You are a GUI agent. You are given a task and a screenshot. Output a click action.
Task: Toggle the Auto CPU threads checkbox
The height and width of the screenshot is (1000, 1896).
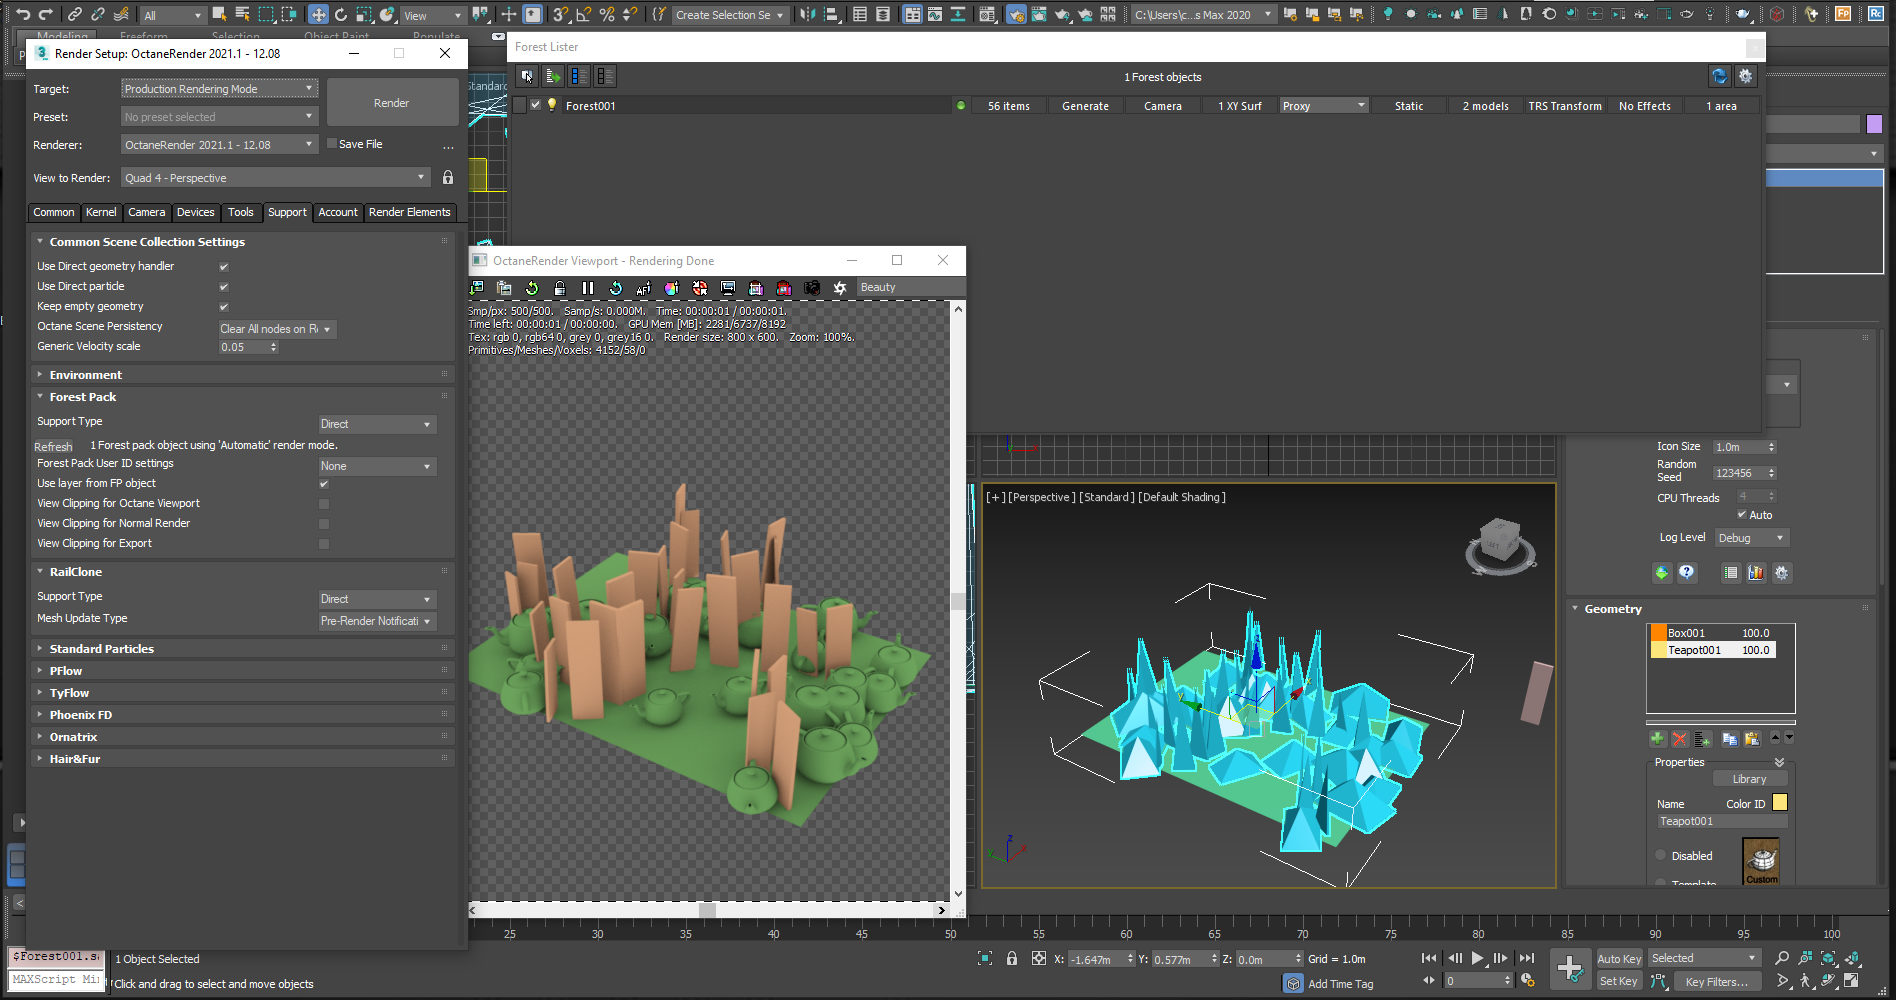[x=1742, y=515]
